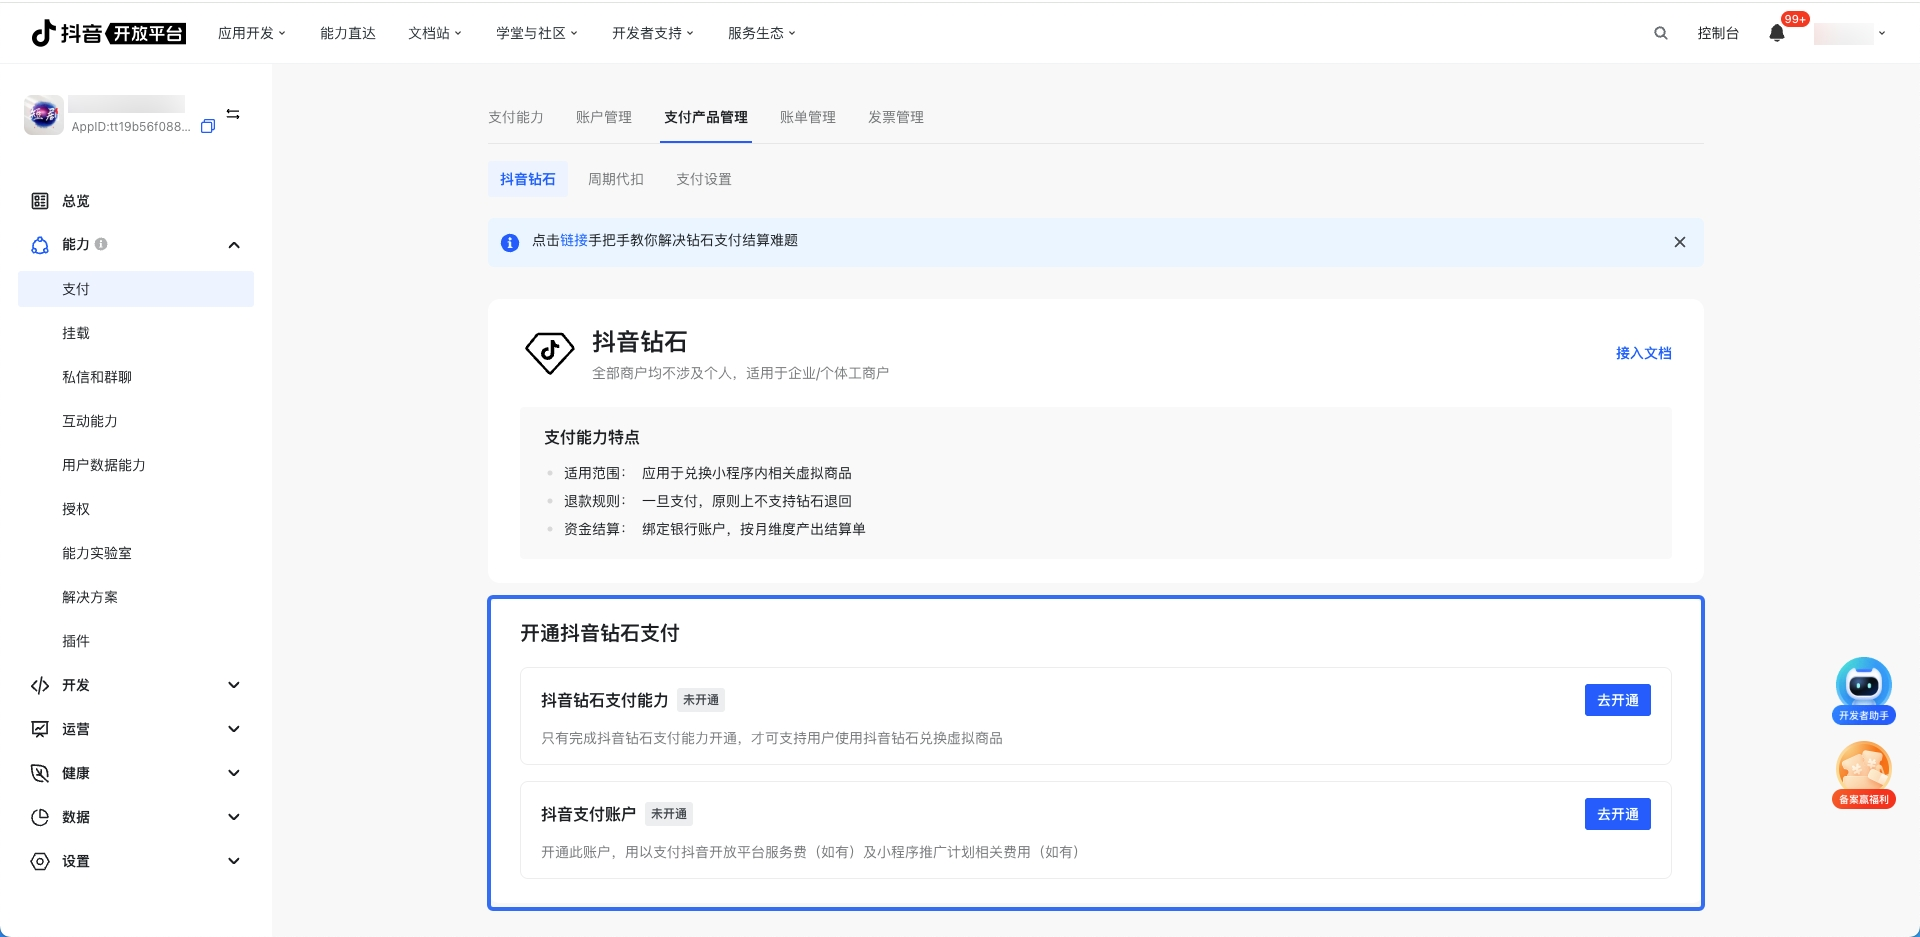Open the 应用开发 dropdown menu
The image size is (1920, 937).
[252, 33]
